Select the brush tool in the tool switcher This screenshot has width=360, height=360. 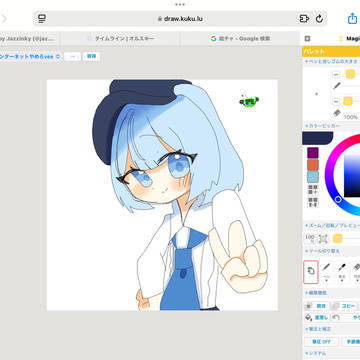[x=341, y=272]
